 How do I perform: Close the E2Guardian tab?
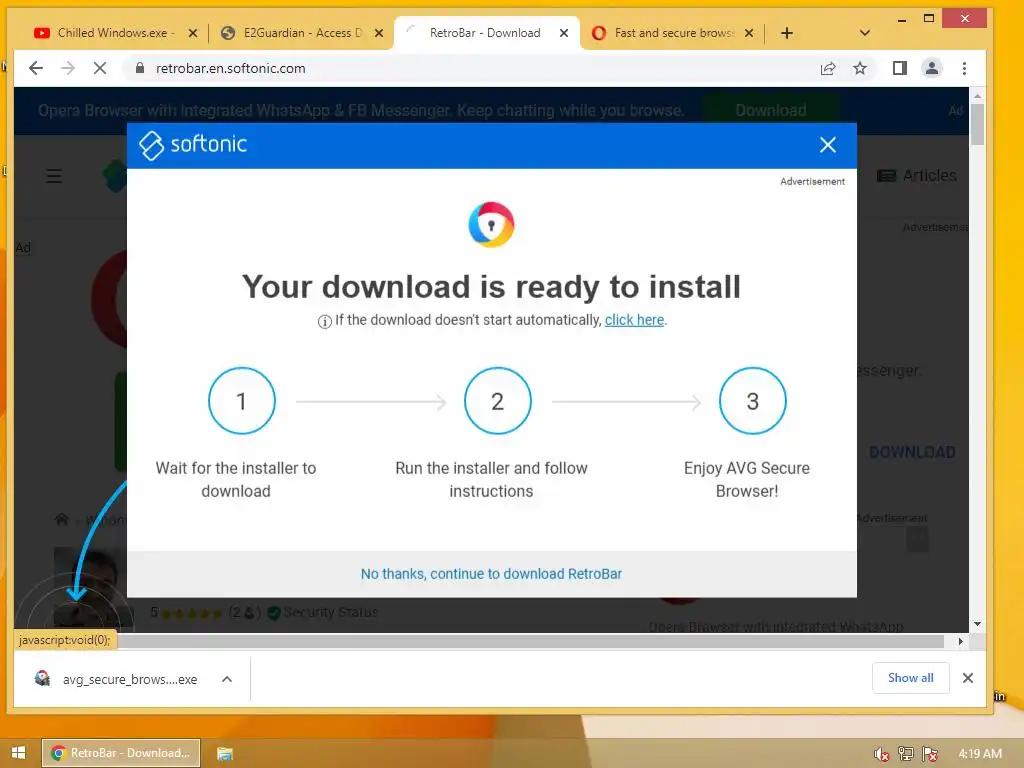(x=379, y=33)
